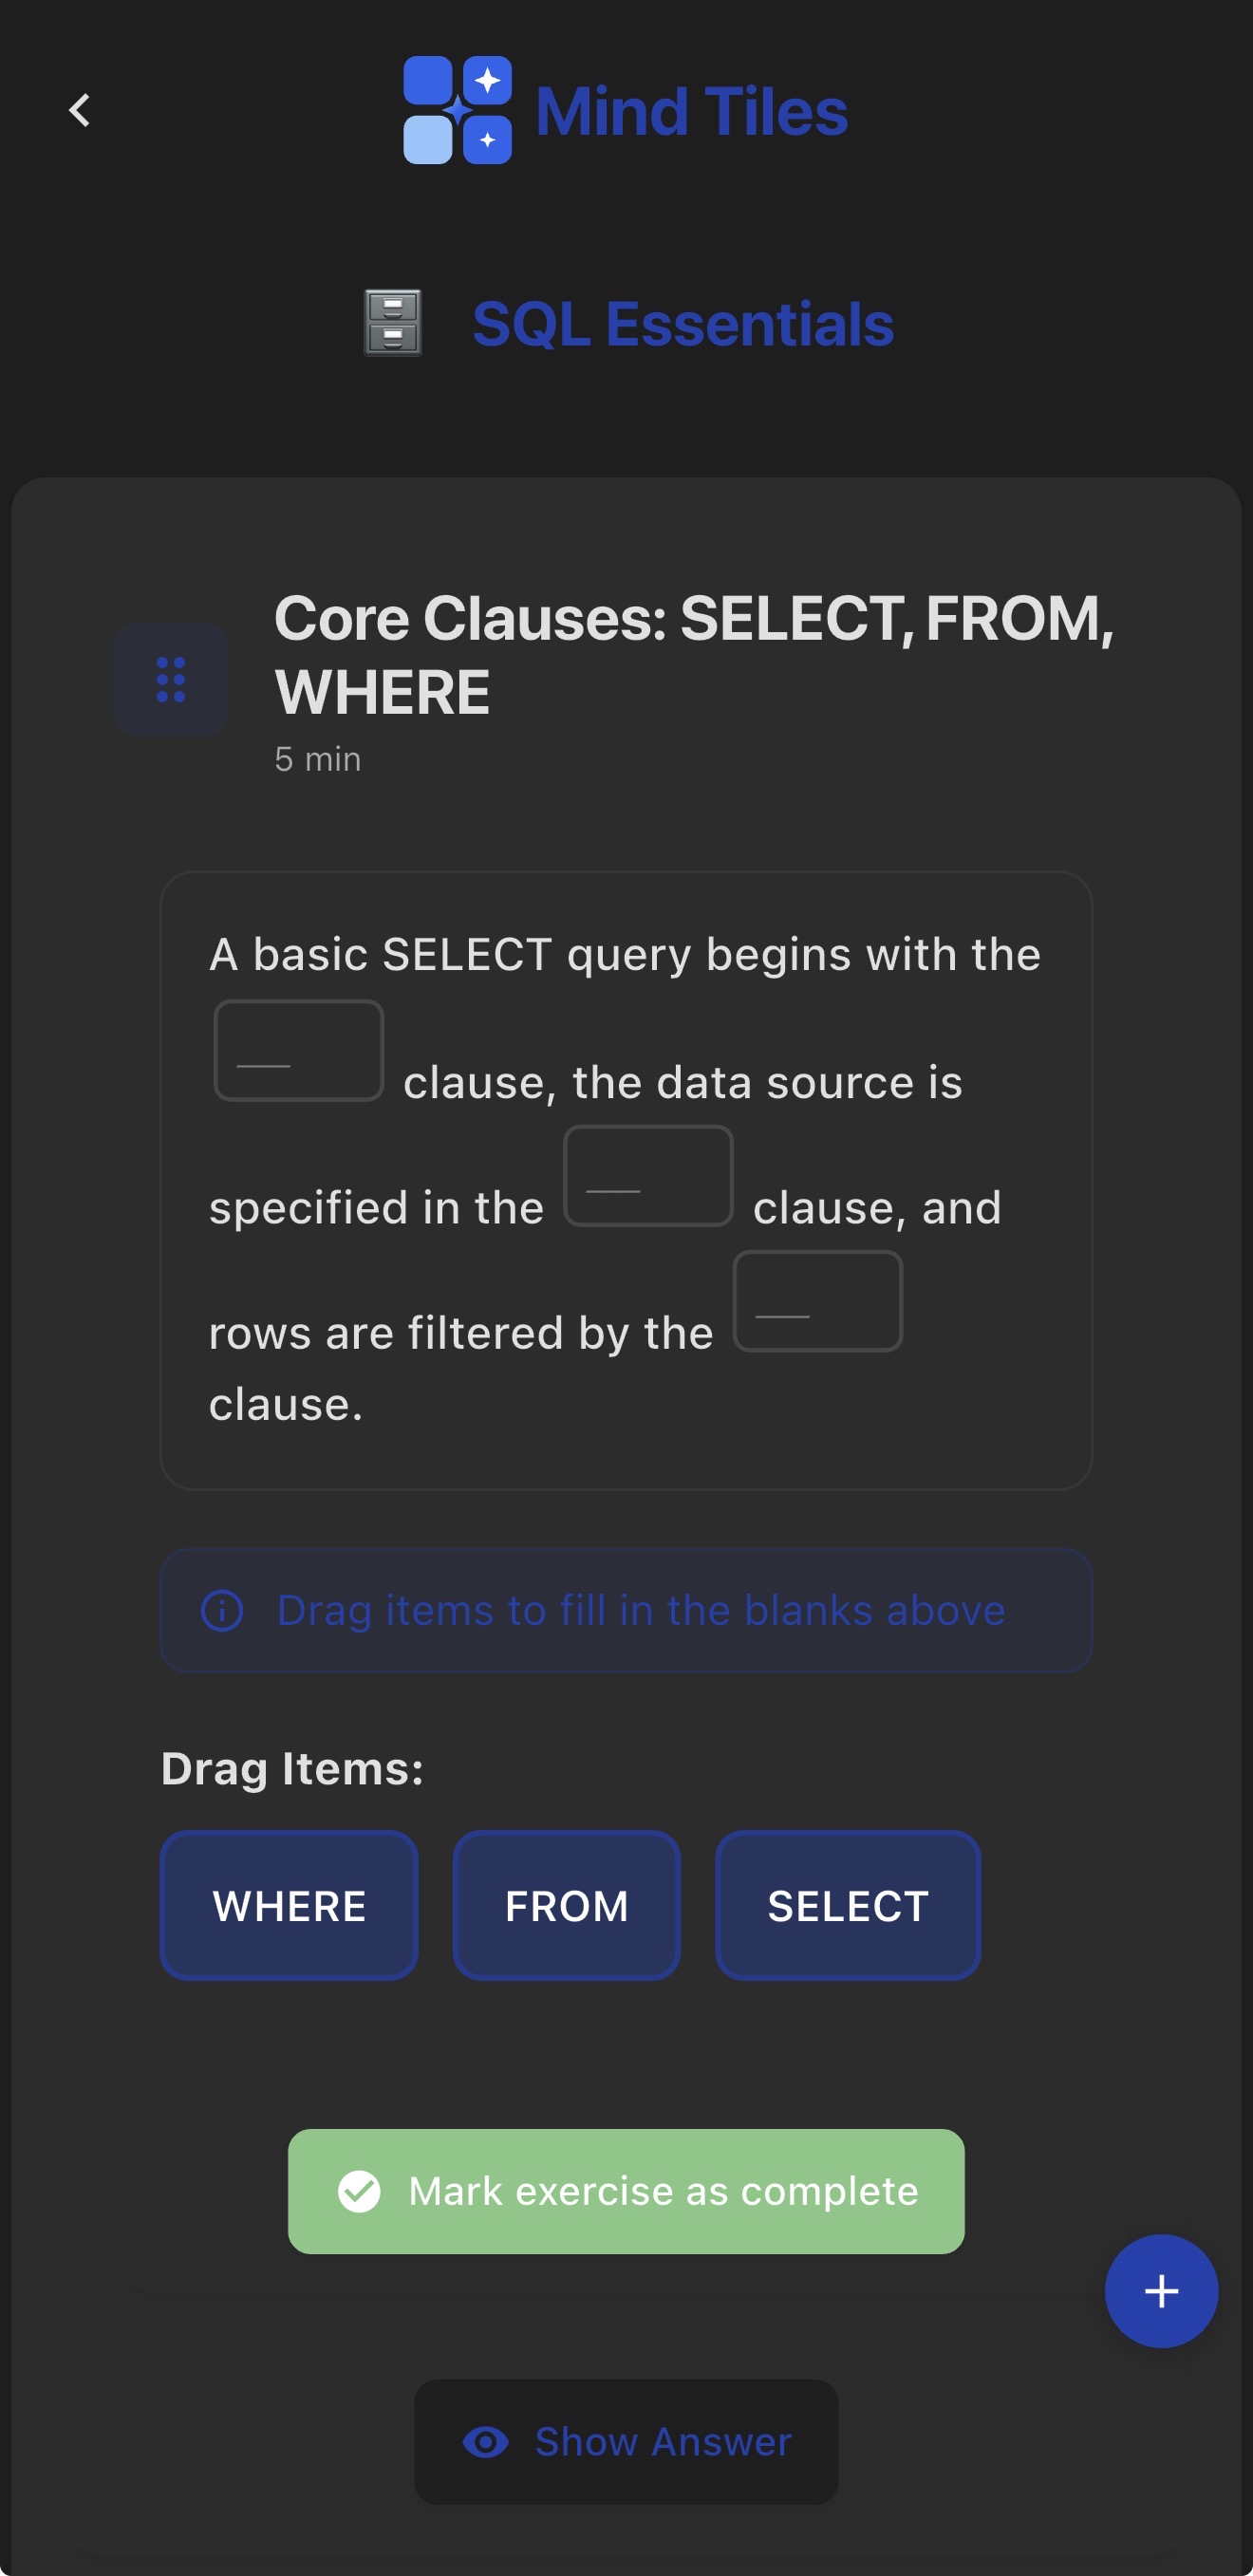Click the first blank after begins with the
1253x2576 pixels.
coord(298,1048)
